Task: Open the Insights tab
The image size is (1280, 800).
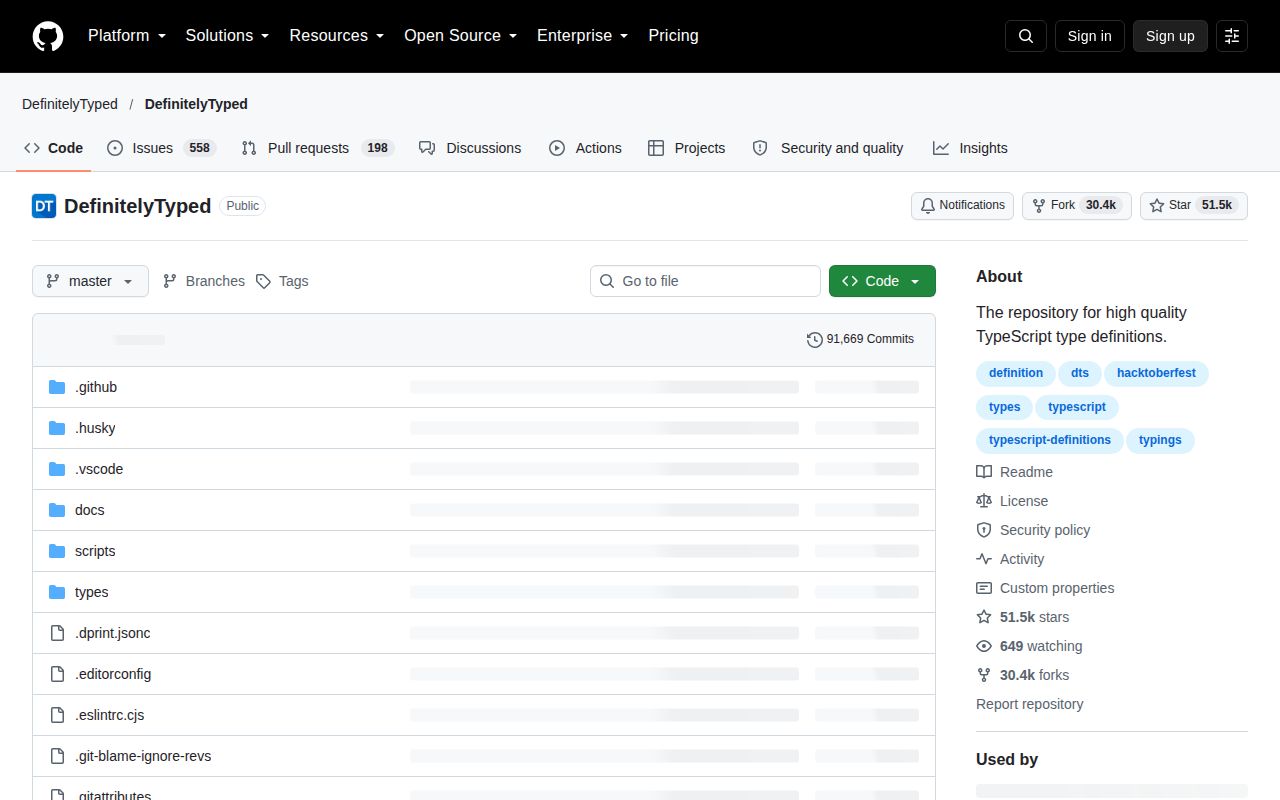Action: (970, 148)
